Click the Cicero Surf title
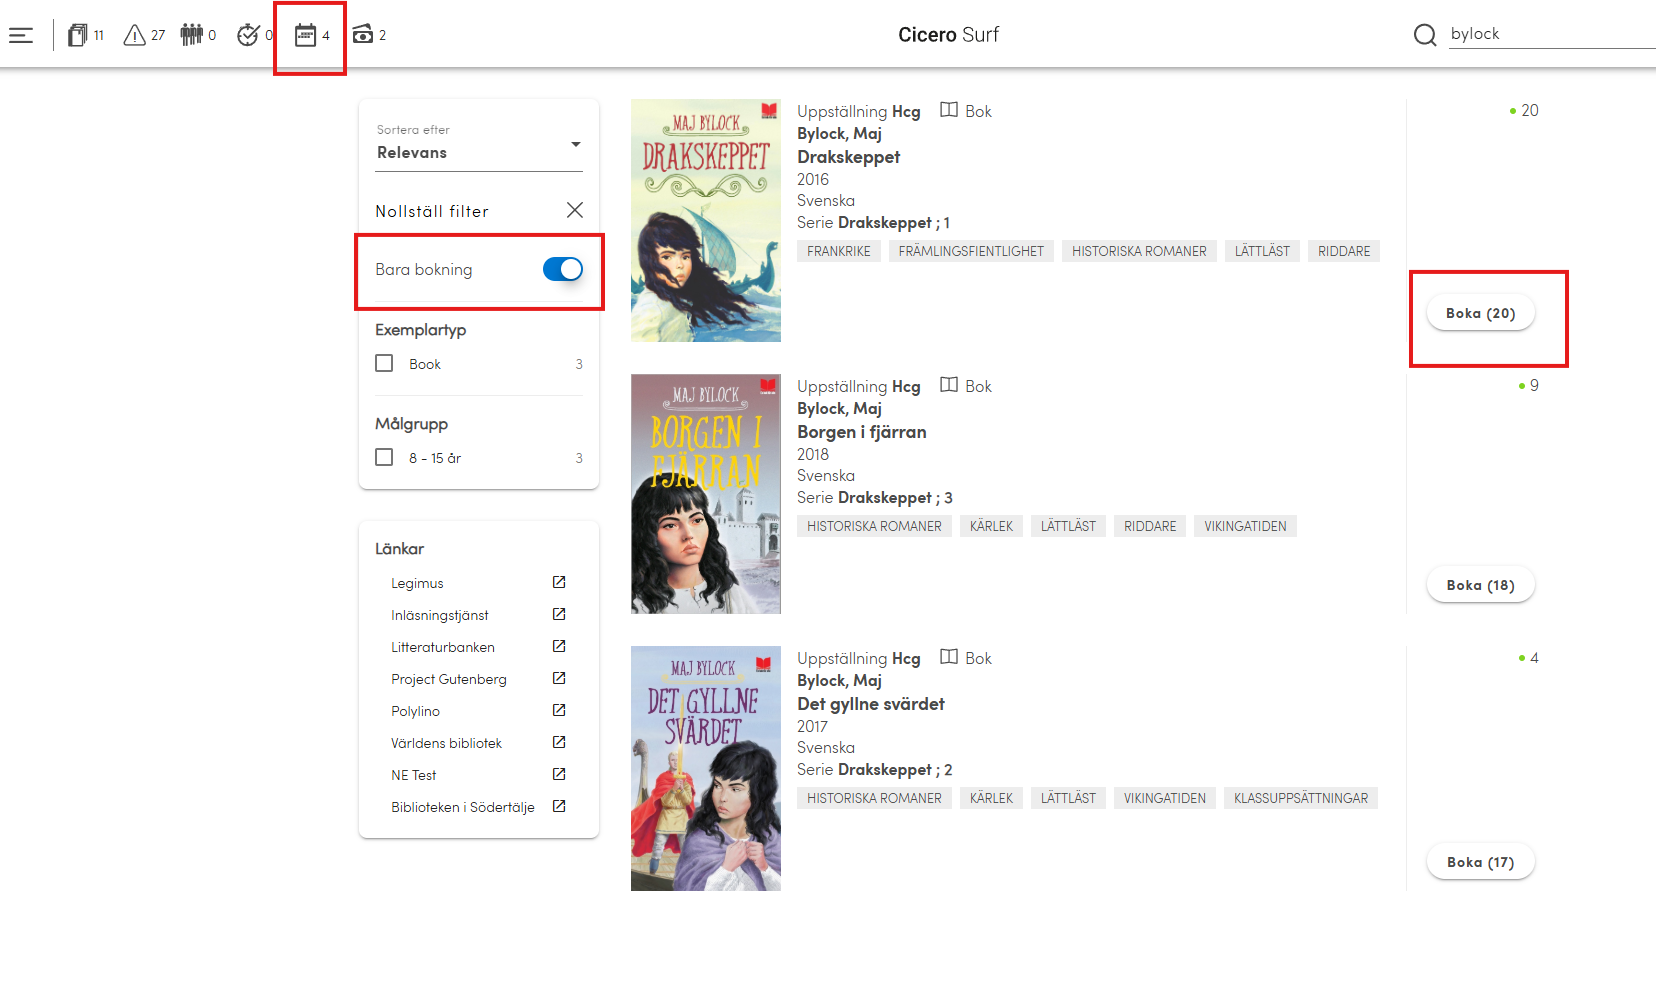 coord(948,35)
